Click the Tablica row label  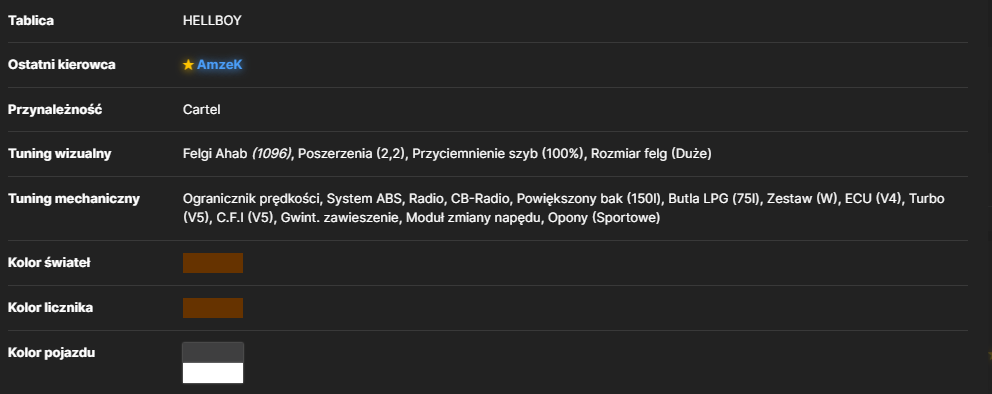30,20
